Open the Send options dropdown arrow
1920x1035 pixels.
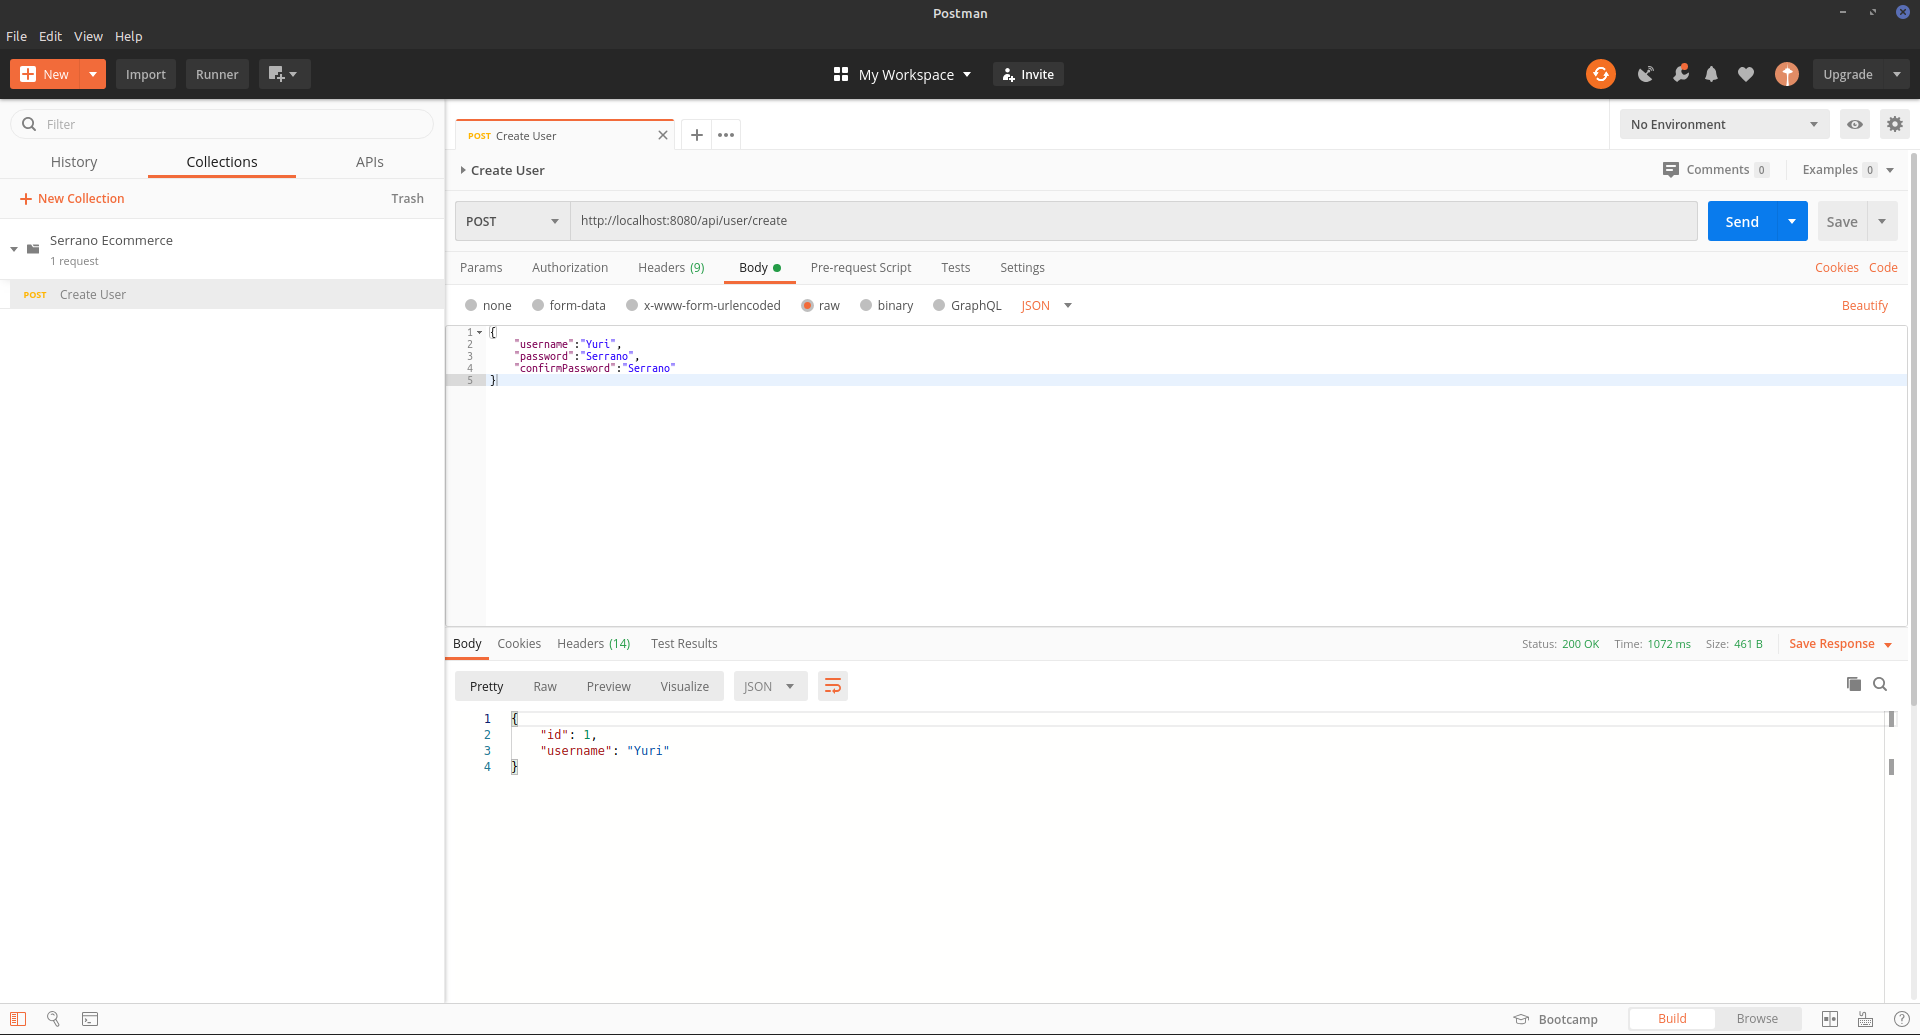pos(1792,221)
